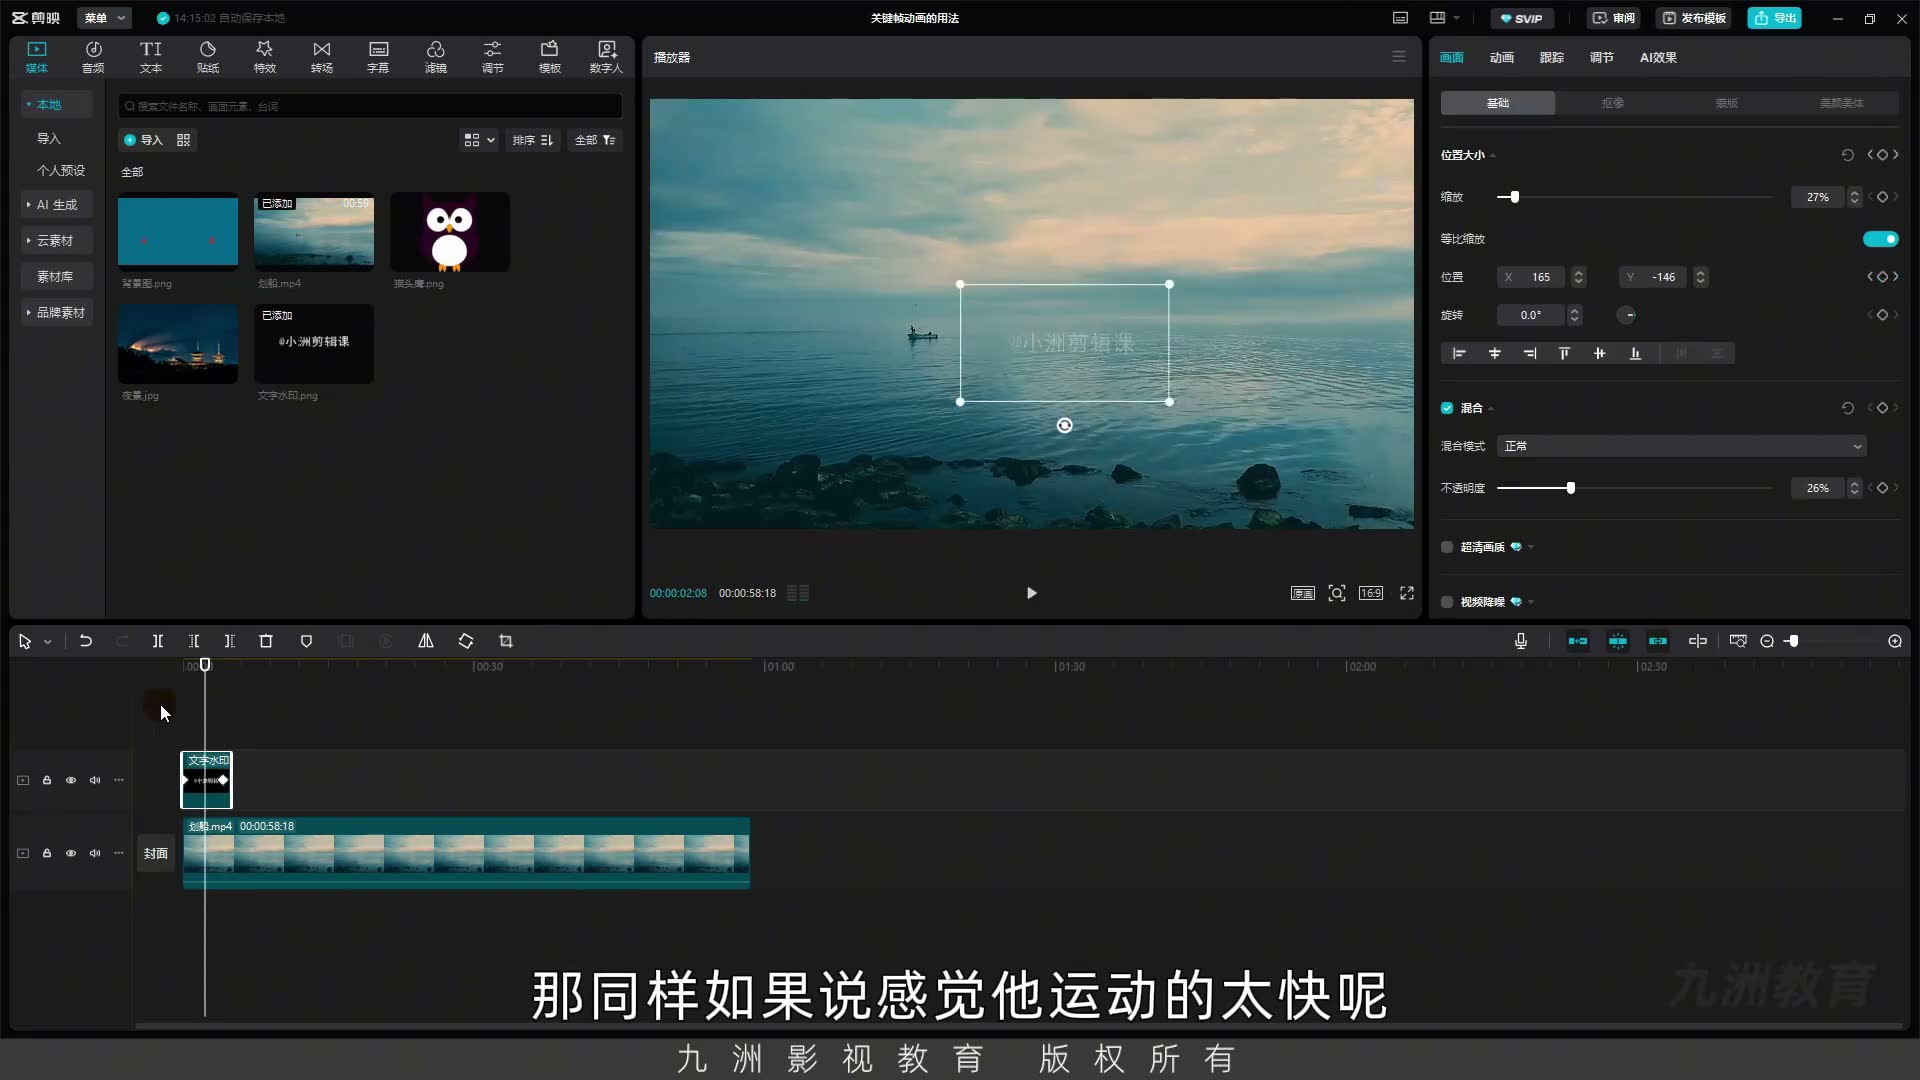This screenshot has width=1920, height=1080.
Task: Switch to the 动画 animation tab
Action: tap(1501, 57)
